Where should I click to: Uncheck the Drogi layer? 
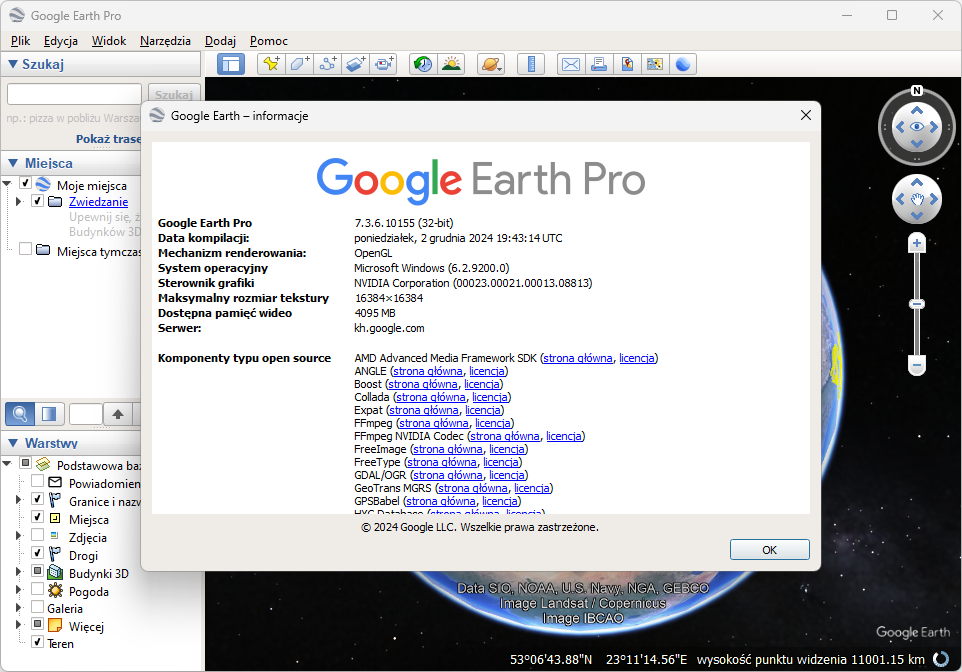(x=37, y=553)
